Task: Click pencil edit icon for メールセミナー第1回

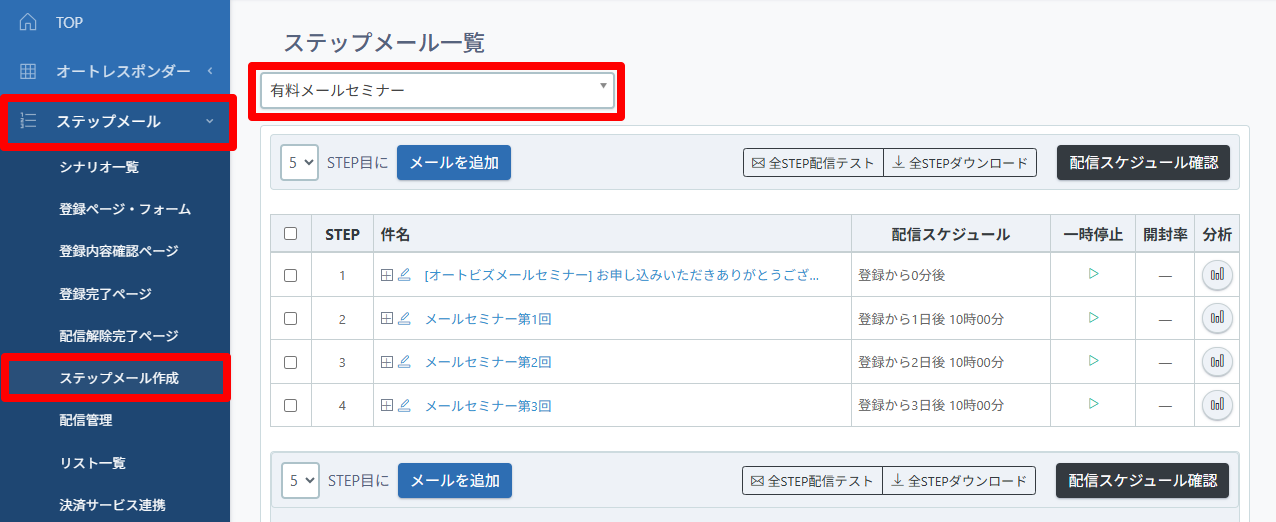Action: tap(405, 319)
